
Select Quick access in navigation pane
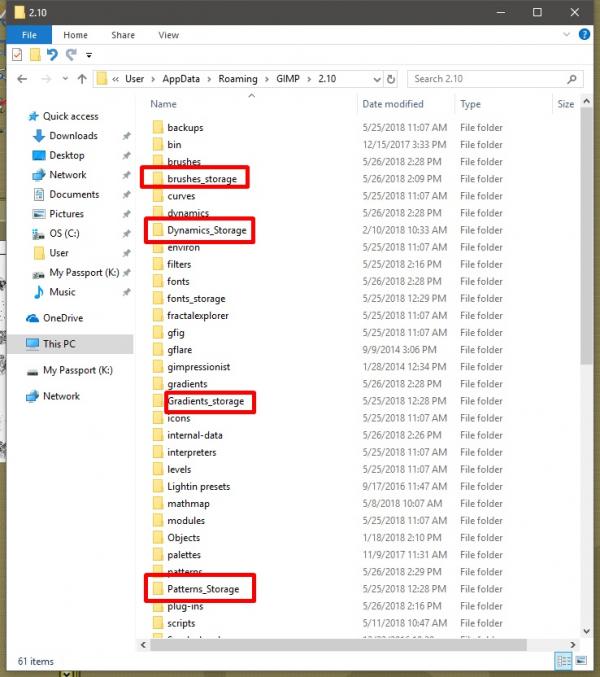click(70, 116)
